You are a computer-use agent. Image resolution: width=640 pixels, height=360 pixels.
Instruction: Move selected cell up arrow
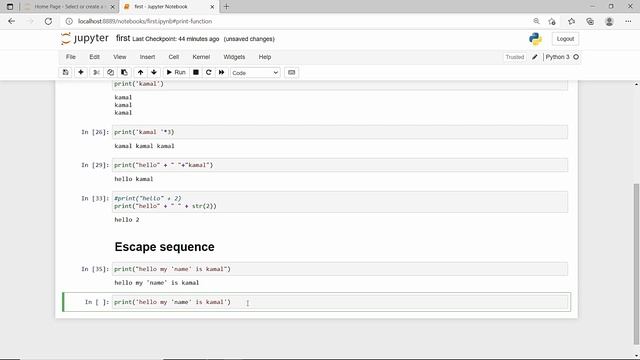pos(140,72)
